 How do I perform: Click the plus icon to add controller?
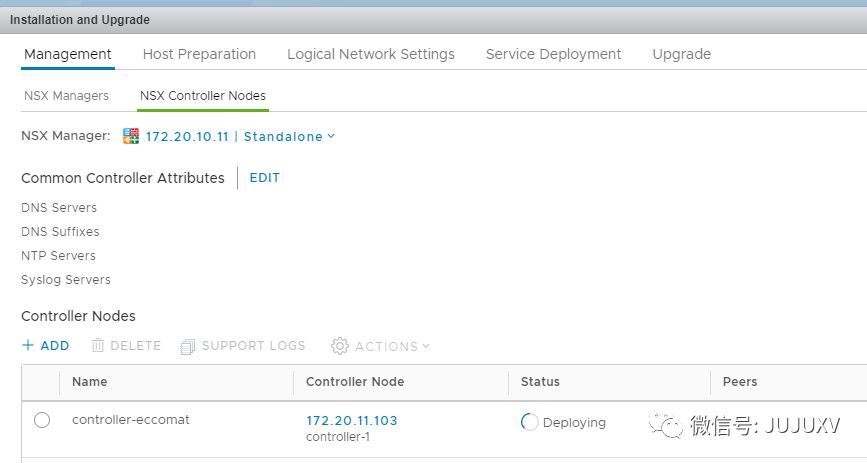click(x=27, y=346)
